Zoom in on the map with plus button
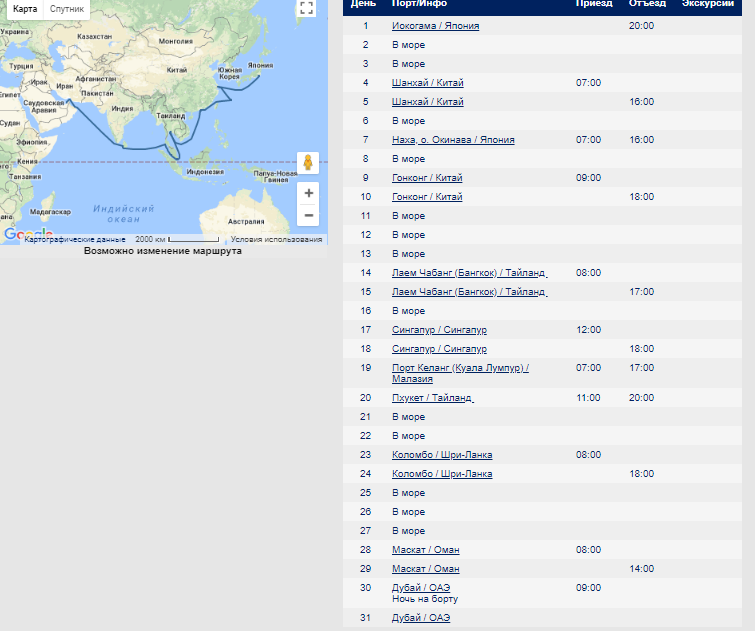The width and height of the screenshot is (755, 631). click(309, 193)
